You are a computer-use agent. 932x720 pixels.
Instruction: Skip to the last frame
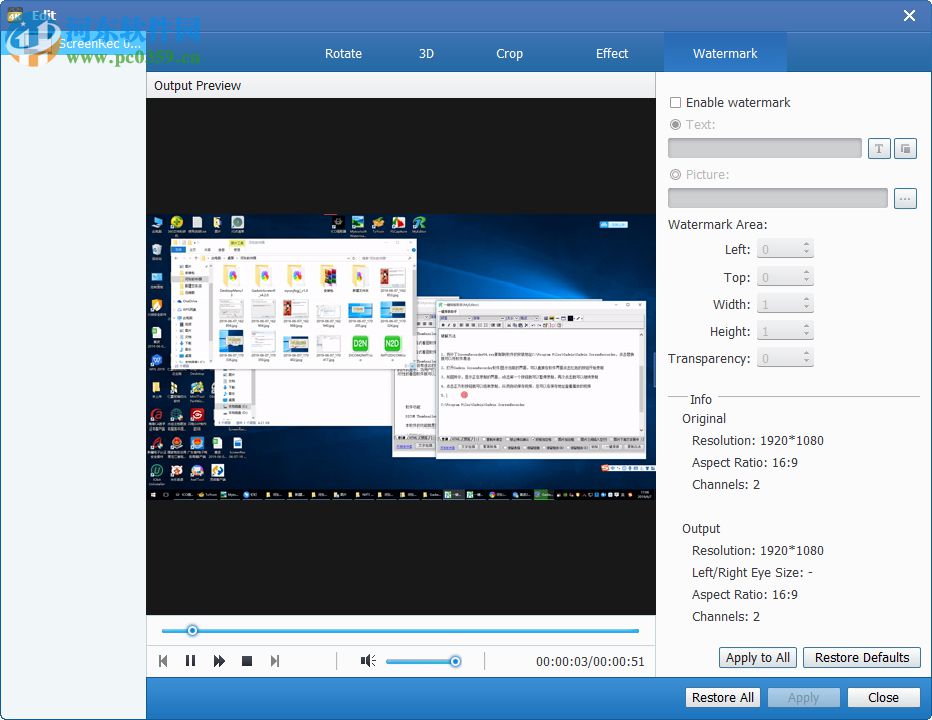274,660
